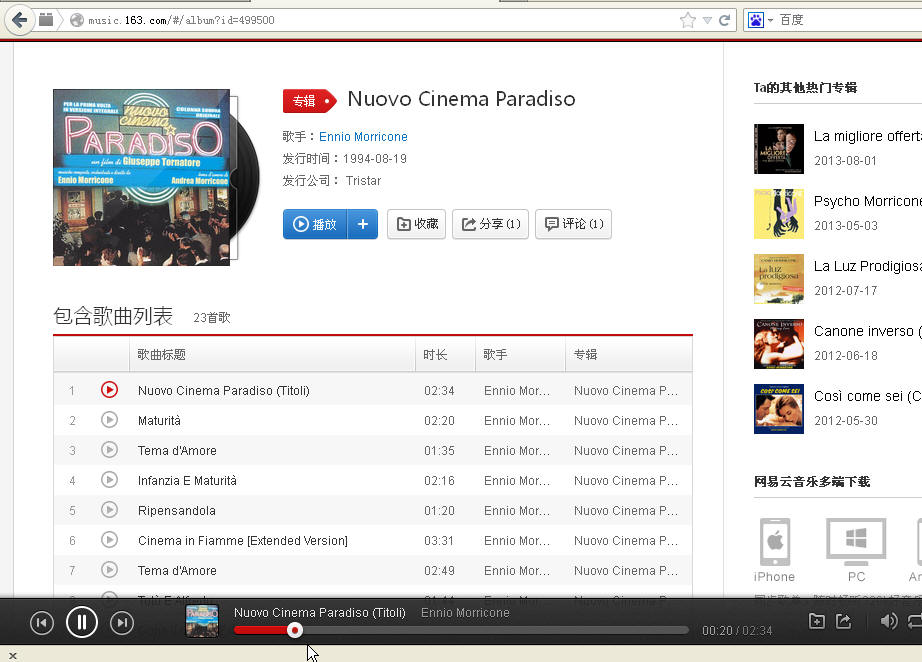The height and width of the screenshot is (662, 922).
Task: Play track 1 Nuovo Cinema Paradiso (Titoli)
Action: (109, 390)
